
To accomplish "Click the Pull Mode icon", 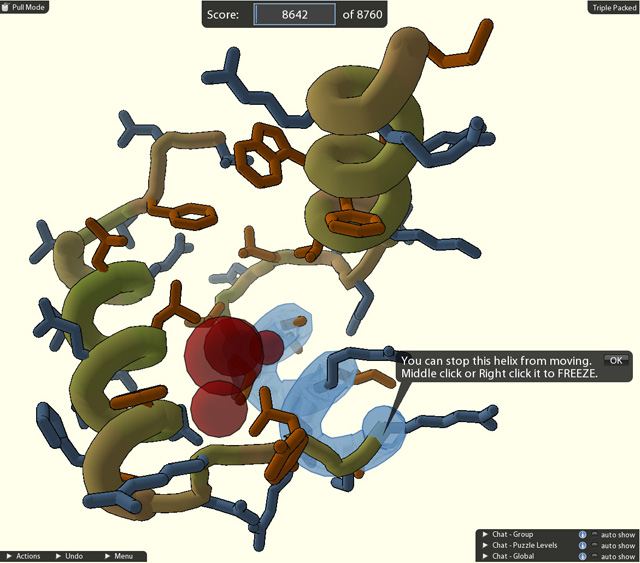I will point(6,7).
